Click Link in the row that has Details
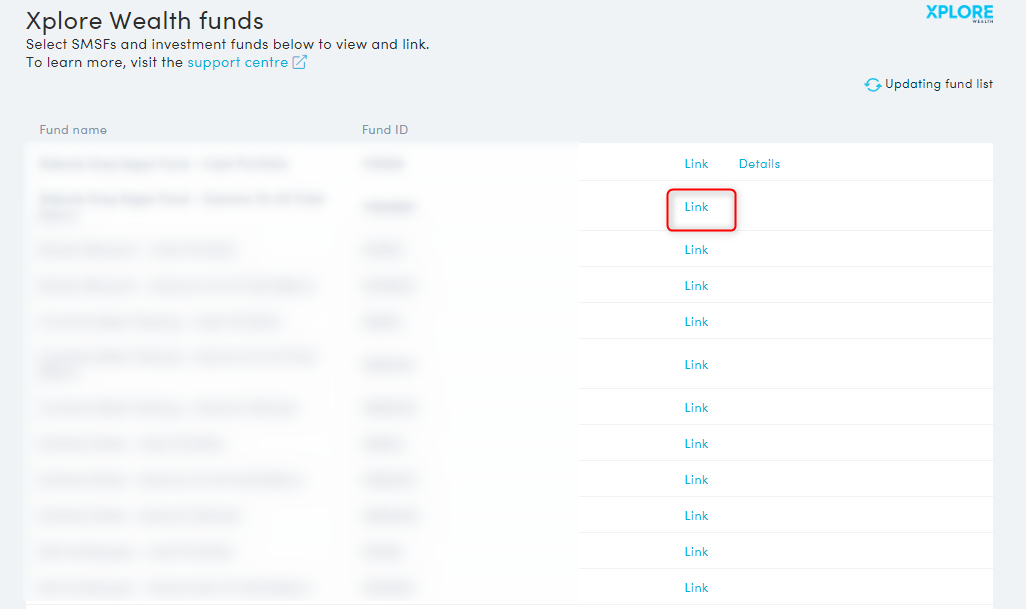This screenshot has width=1026, height=609. pyautogui.click(x=696, y=164)
